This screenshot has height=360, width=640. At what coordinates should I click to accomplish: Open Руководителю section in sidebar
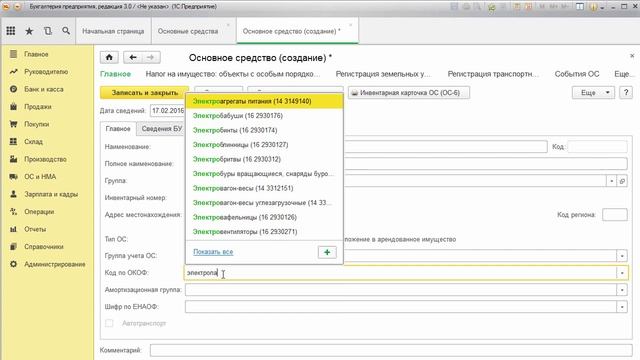click(x=46, y=71)
